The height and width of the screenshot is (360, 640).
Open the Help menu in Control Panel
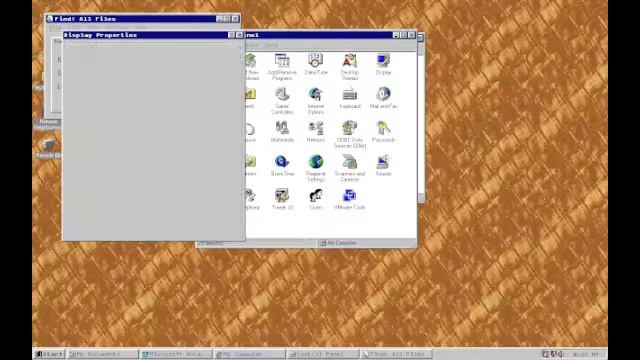click(x=271, y=45)
